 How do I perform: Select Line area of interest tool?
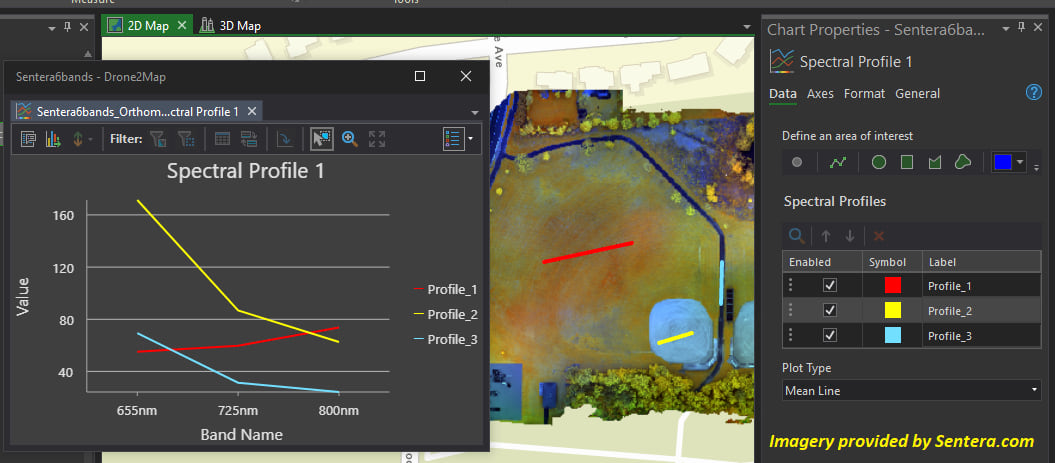pos(838,162)
